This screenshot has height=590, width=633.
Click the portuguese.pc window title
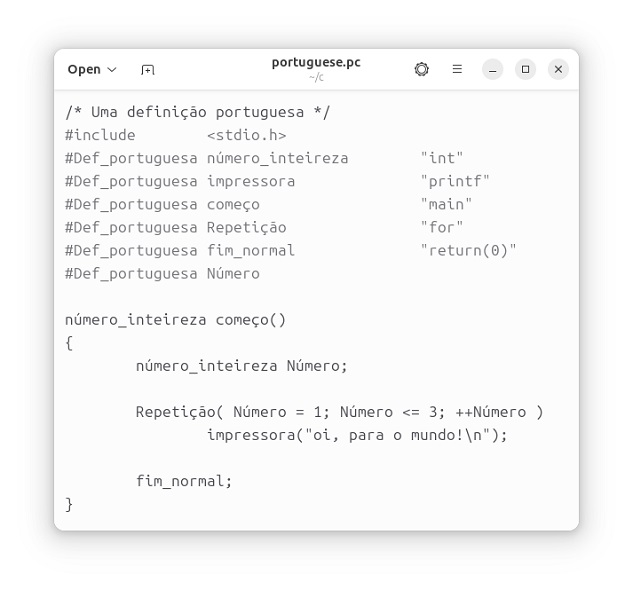316,62
